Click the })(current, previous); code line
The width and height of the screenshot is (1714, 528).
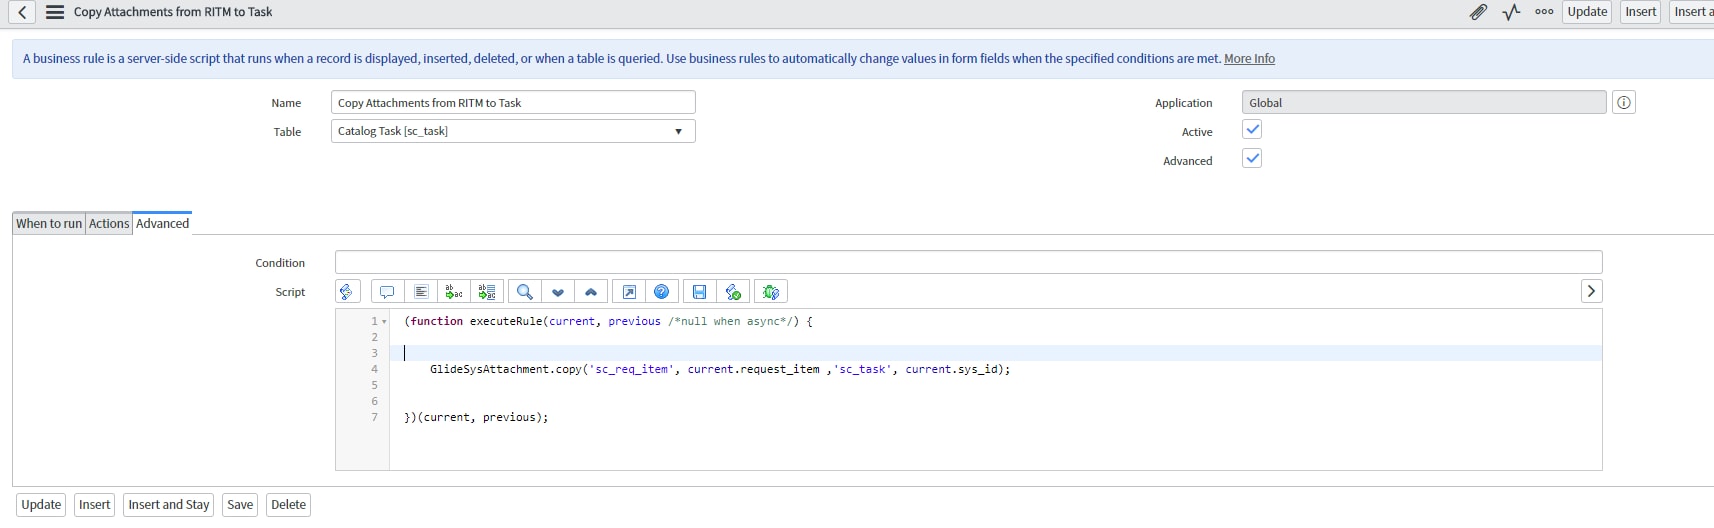[476, 417]
